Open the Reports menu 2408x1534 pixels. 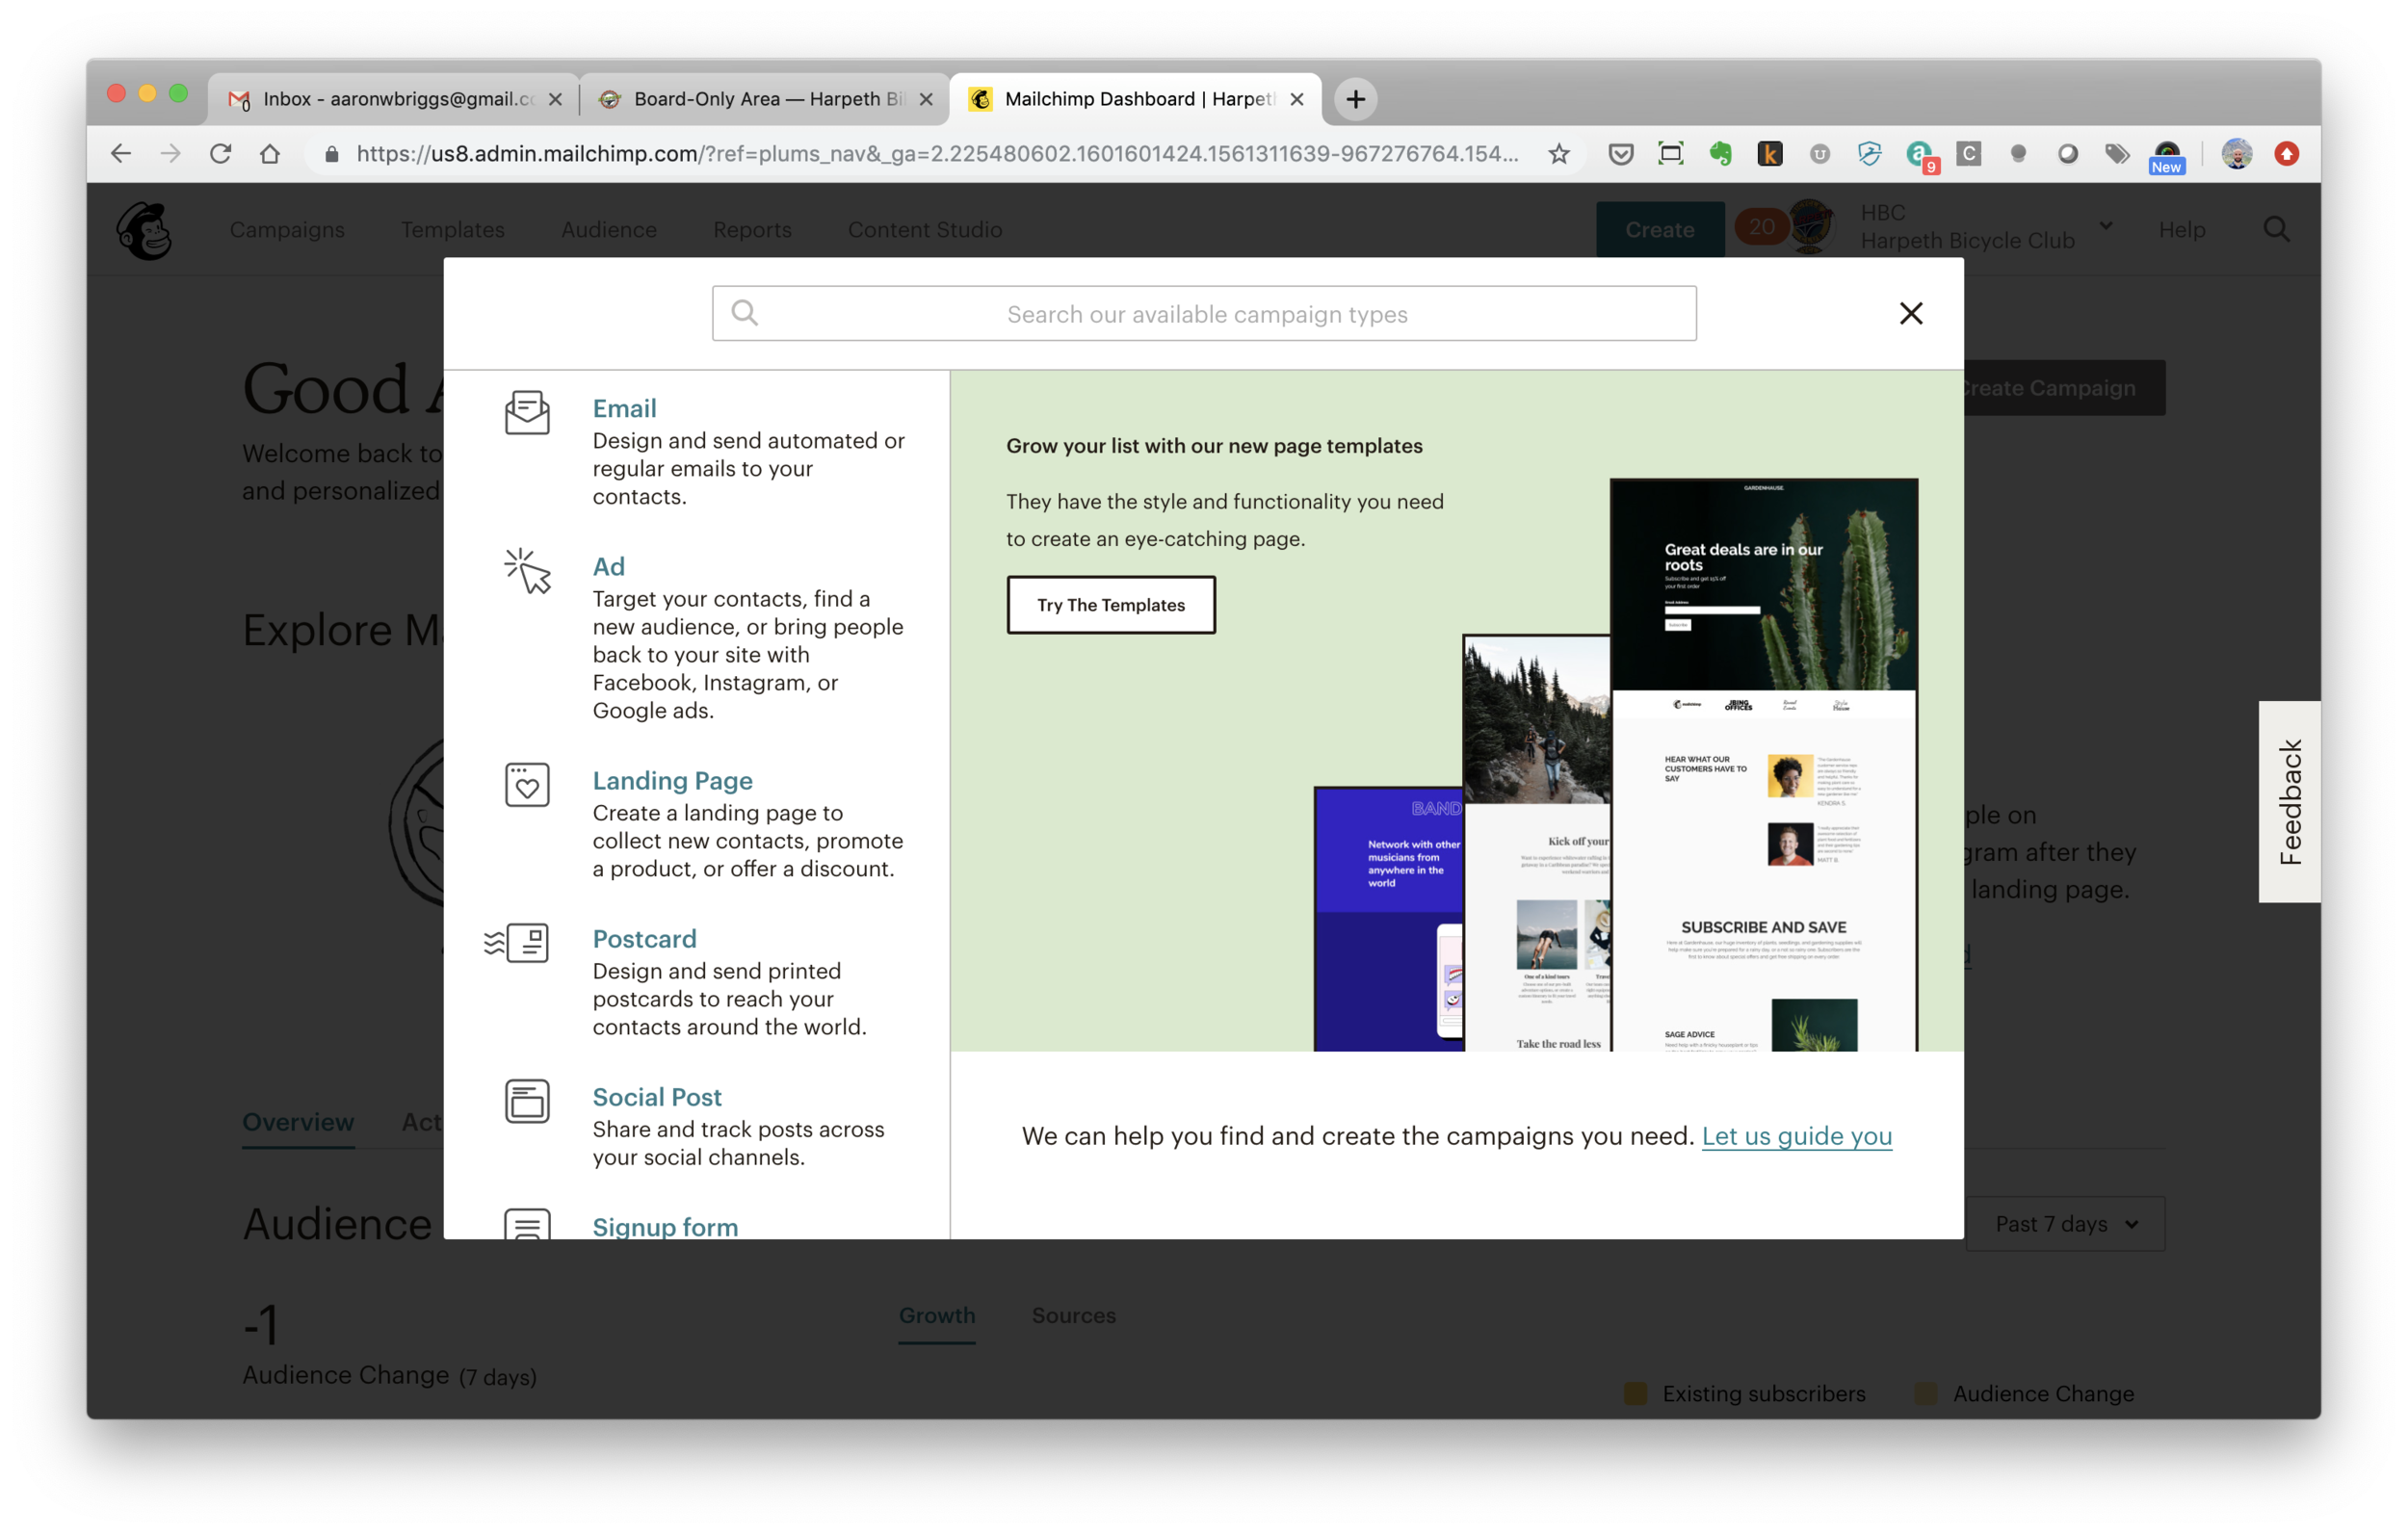click(x=752, y=229)
